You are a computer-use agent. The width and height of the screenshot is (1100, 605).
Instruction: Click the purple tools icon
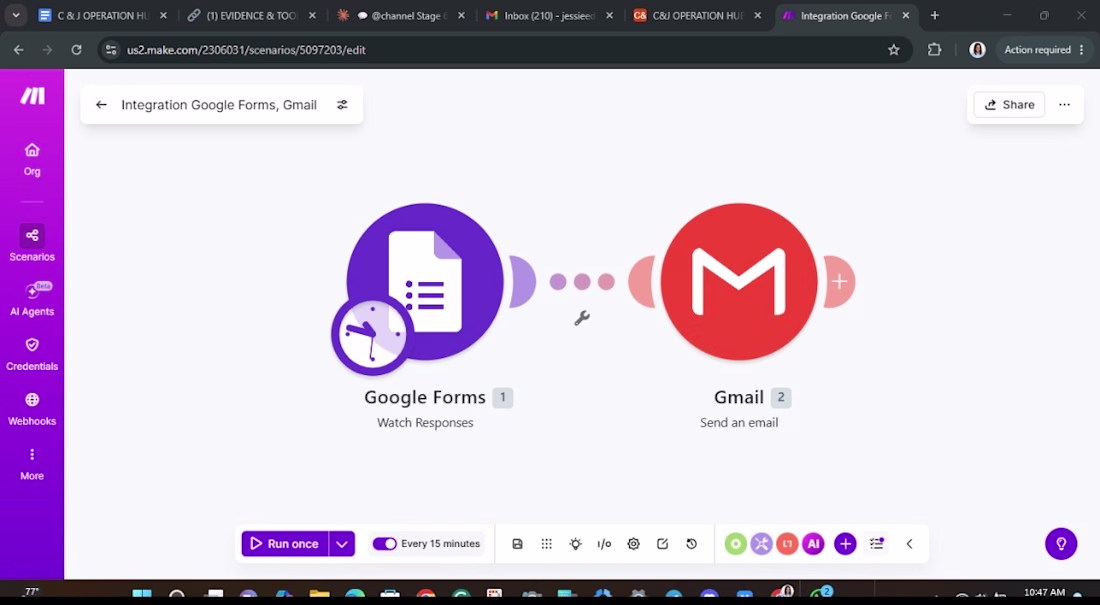pyautogui.click(x=761, y=544)
